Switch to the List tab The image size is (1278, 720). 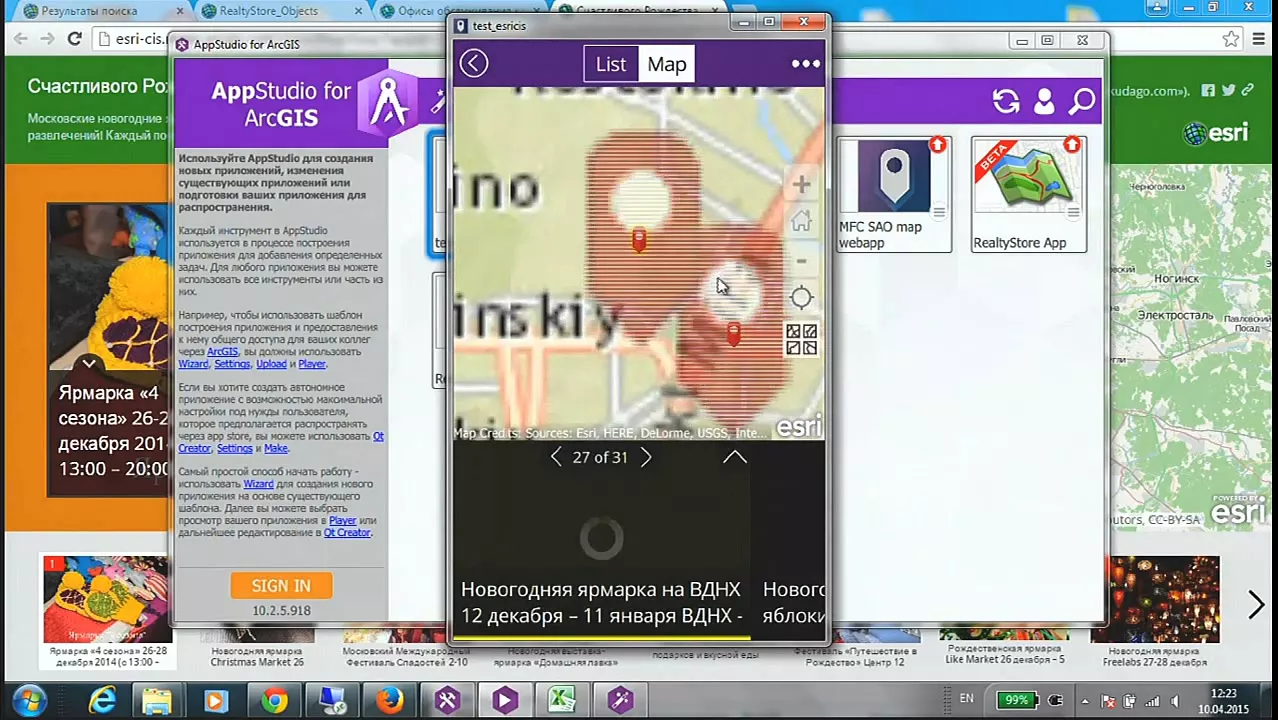pos(611,64)
